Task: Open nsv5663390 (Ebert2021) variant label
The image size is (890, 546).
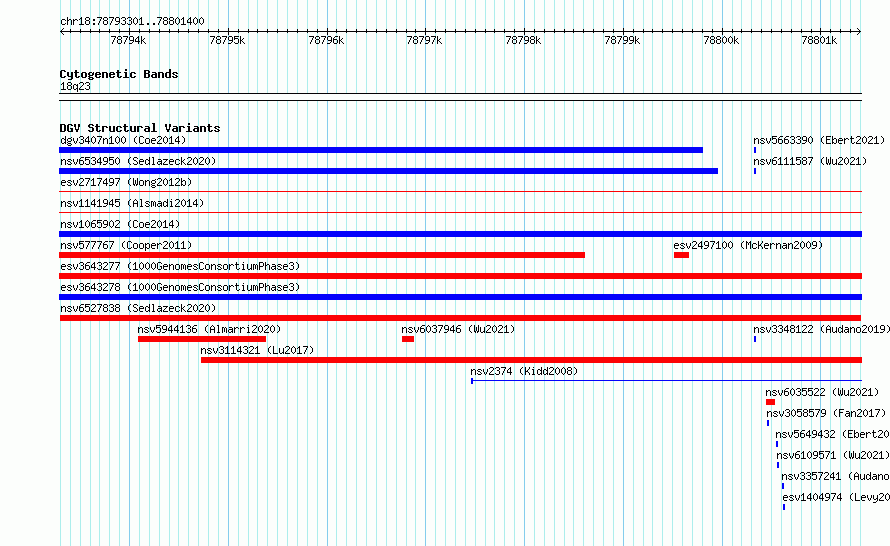Action: pos(819,140)
